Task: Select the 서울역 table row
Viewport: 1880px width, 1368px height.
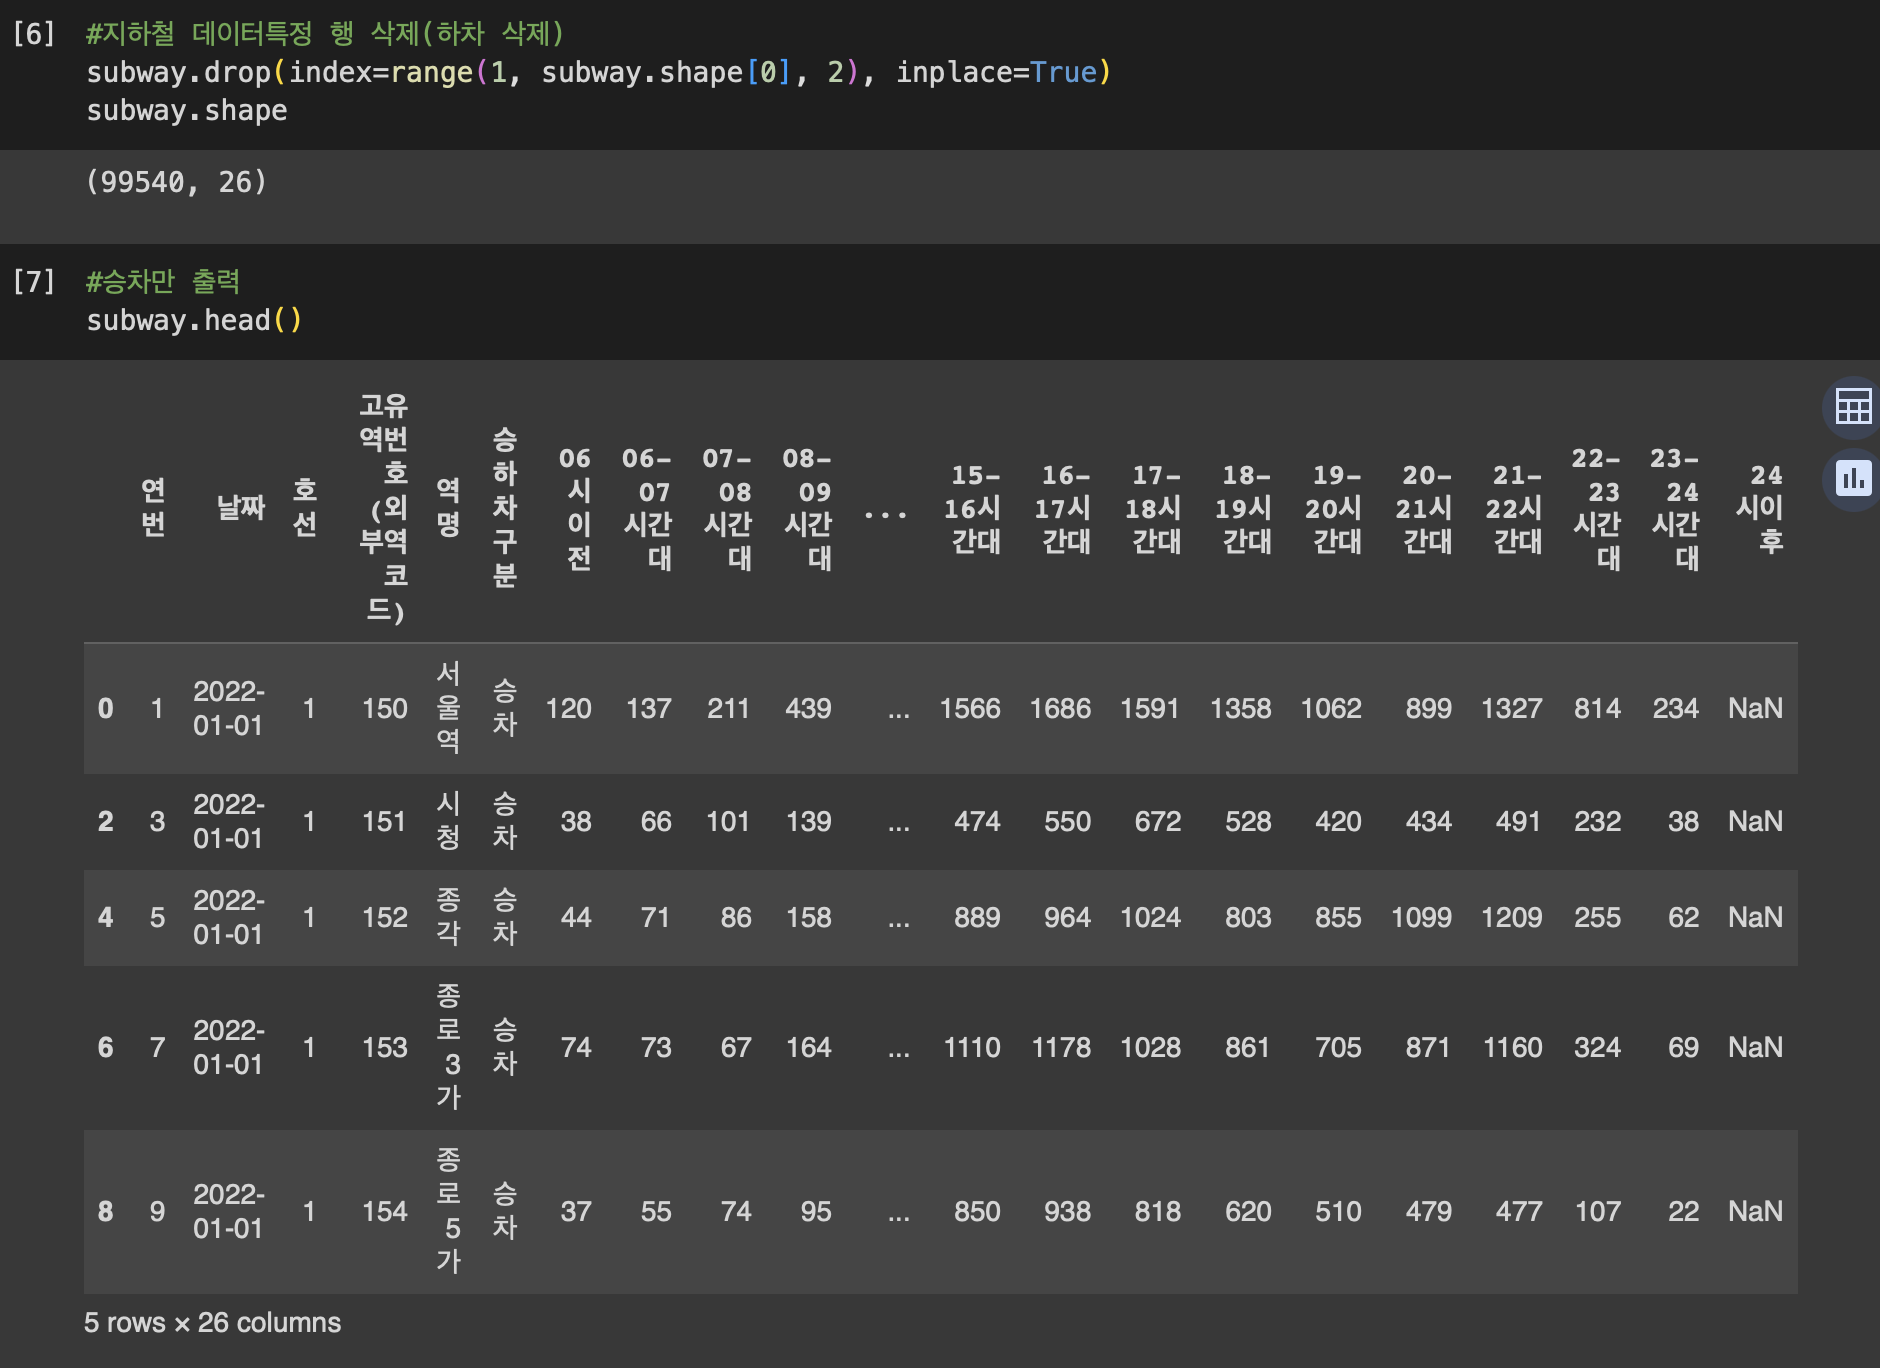Action: click(x=940, y=708)
